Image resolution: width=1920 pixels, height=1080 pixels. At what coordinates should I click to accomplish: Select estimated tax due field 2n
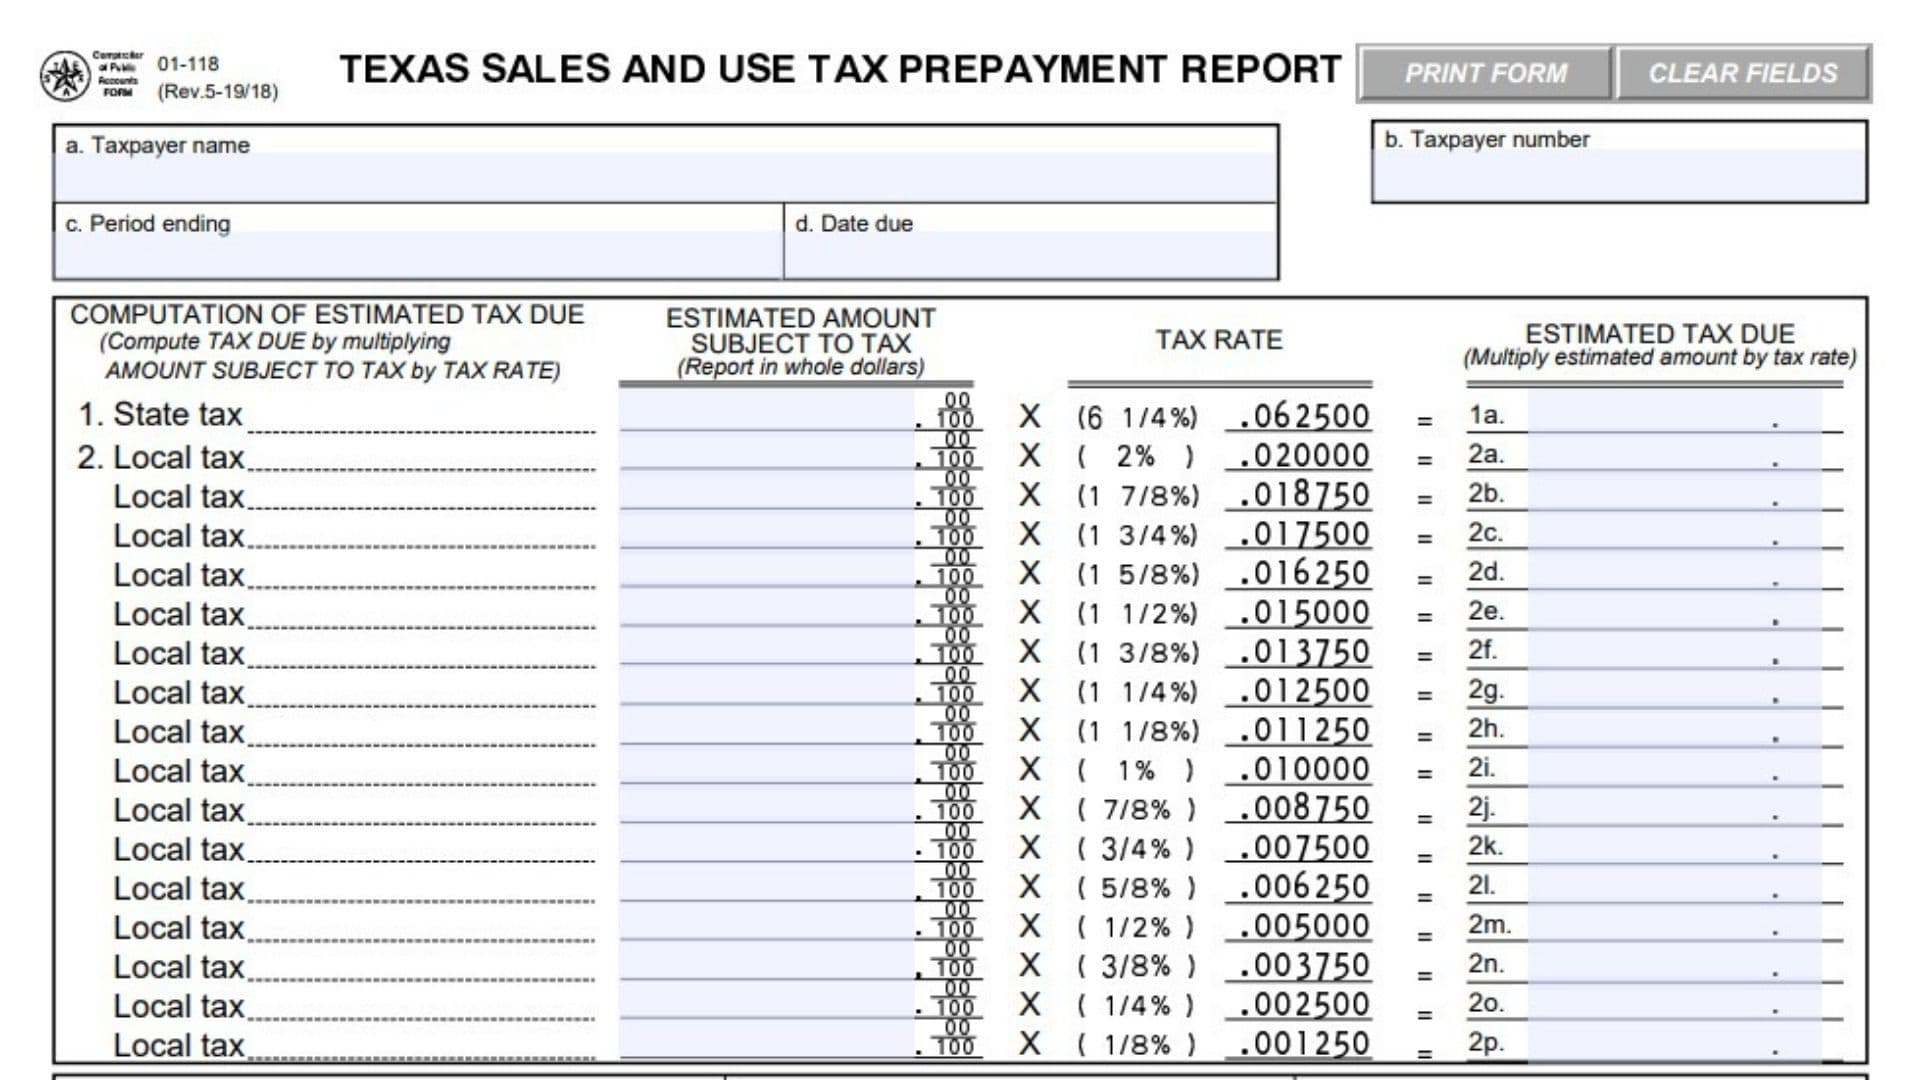click(x=1675, y=960)
